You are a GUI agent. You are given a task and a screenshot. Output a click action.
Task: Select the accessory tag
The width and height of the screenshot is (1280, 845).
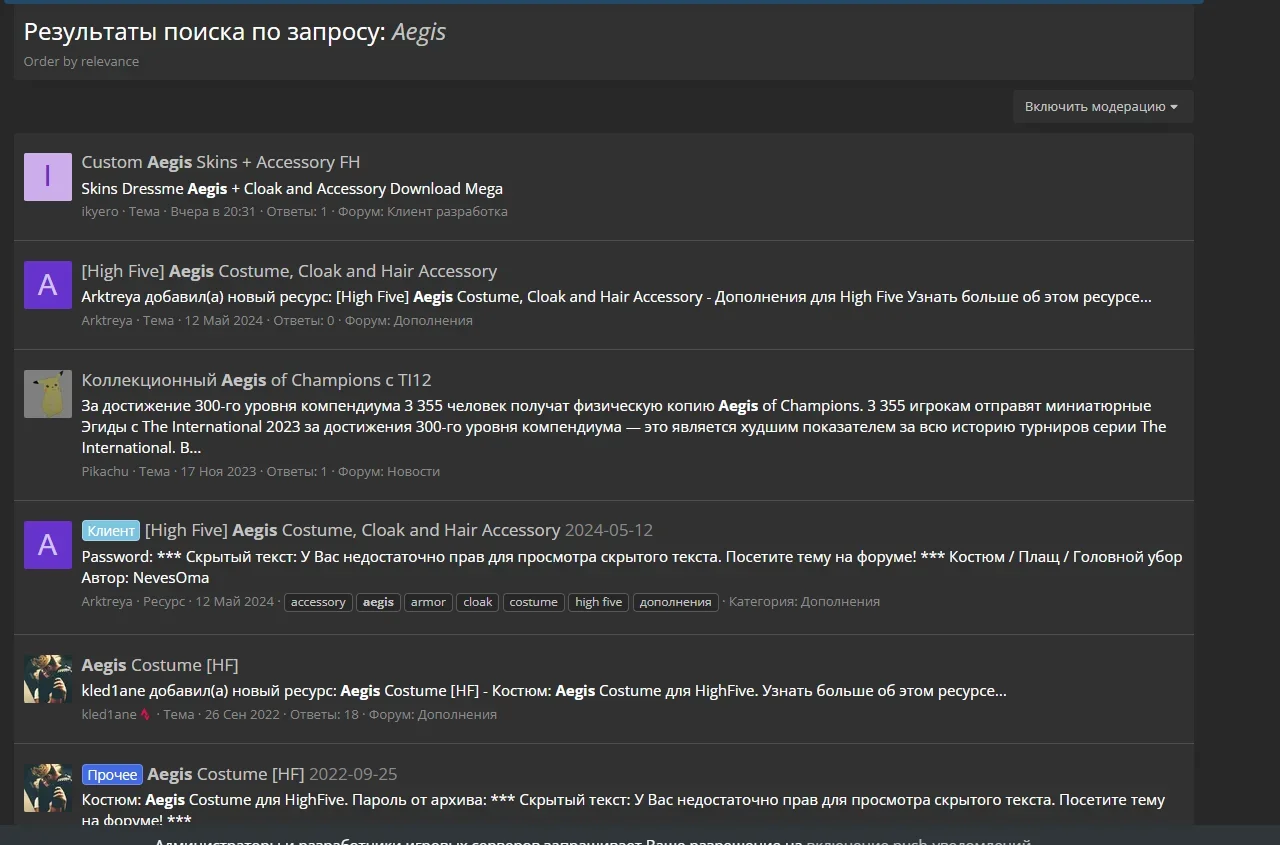(x=318, y=602)
